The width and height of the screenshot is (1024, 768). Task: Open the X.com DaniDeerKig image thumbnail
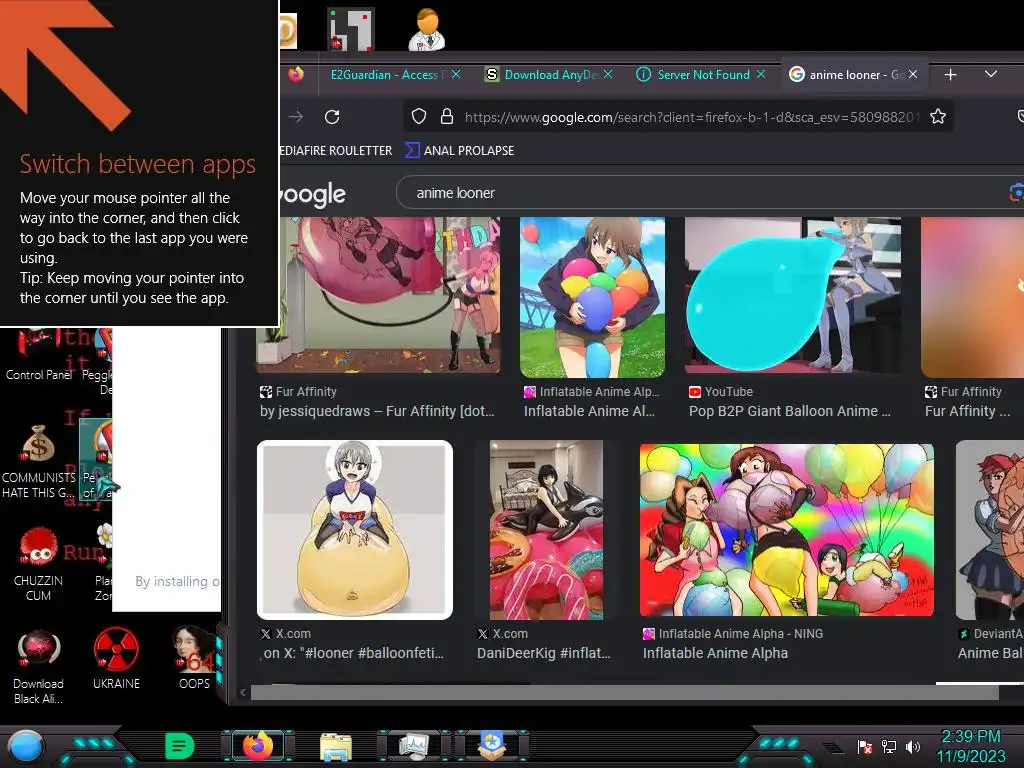(546, 530)
